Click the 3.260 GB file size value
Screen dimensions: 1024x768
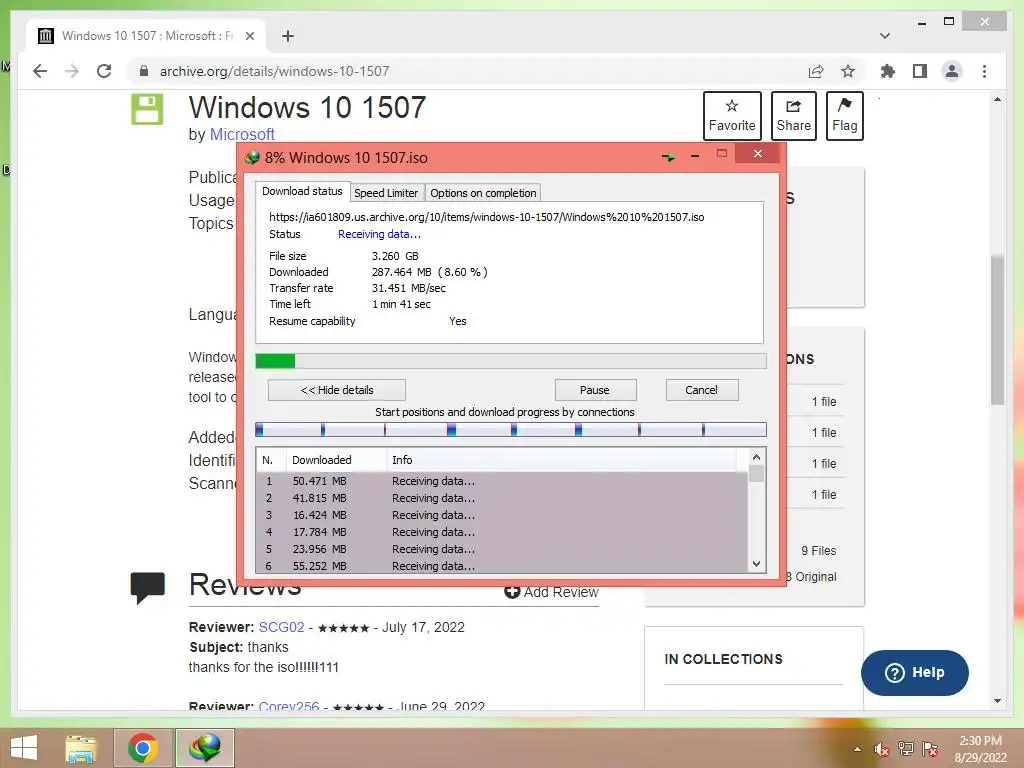(395, 256)
